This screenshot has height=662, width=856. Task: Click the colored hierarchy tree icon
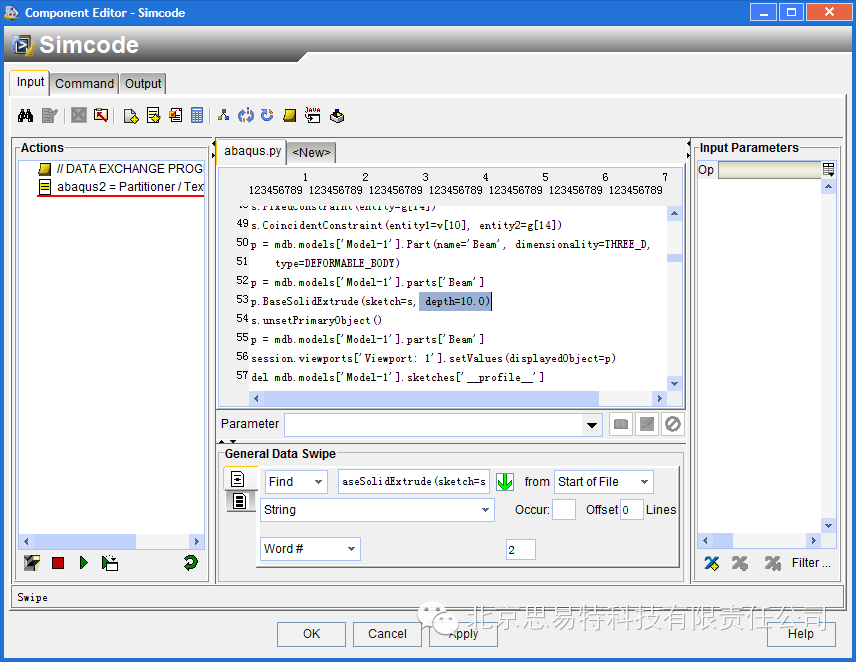[223, 115]
